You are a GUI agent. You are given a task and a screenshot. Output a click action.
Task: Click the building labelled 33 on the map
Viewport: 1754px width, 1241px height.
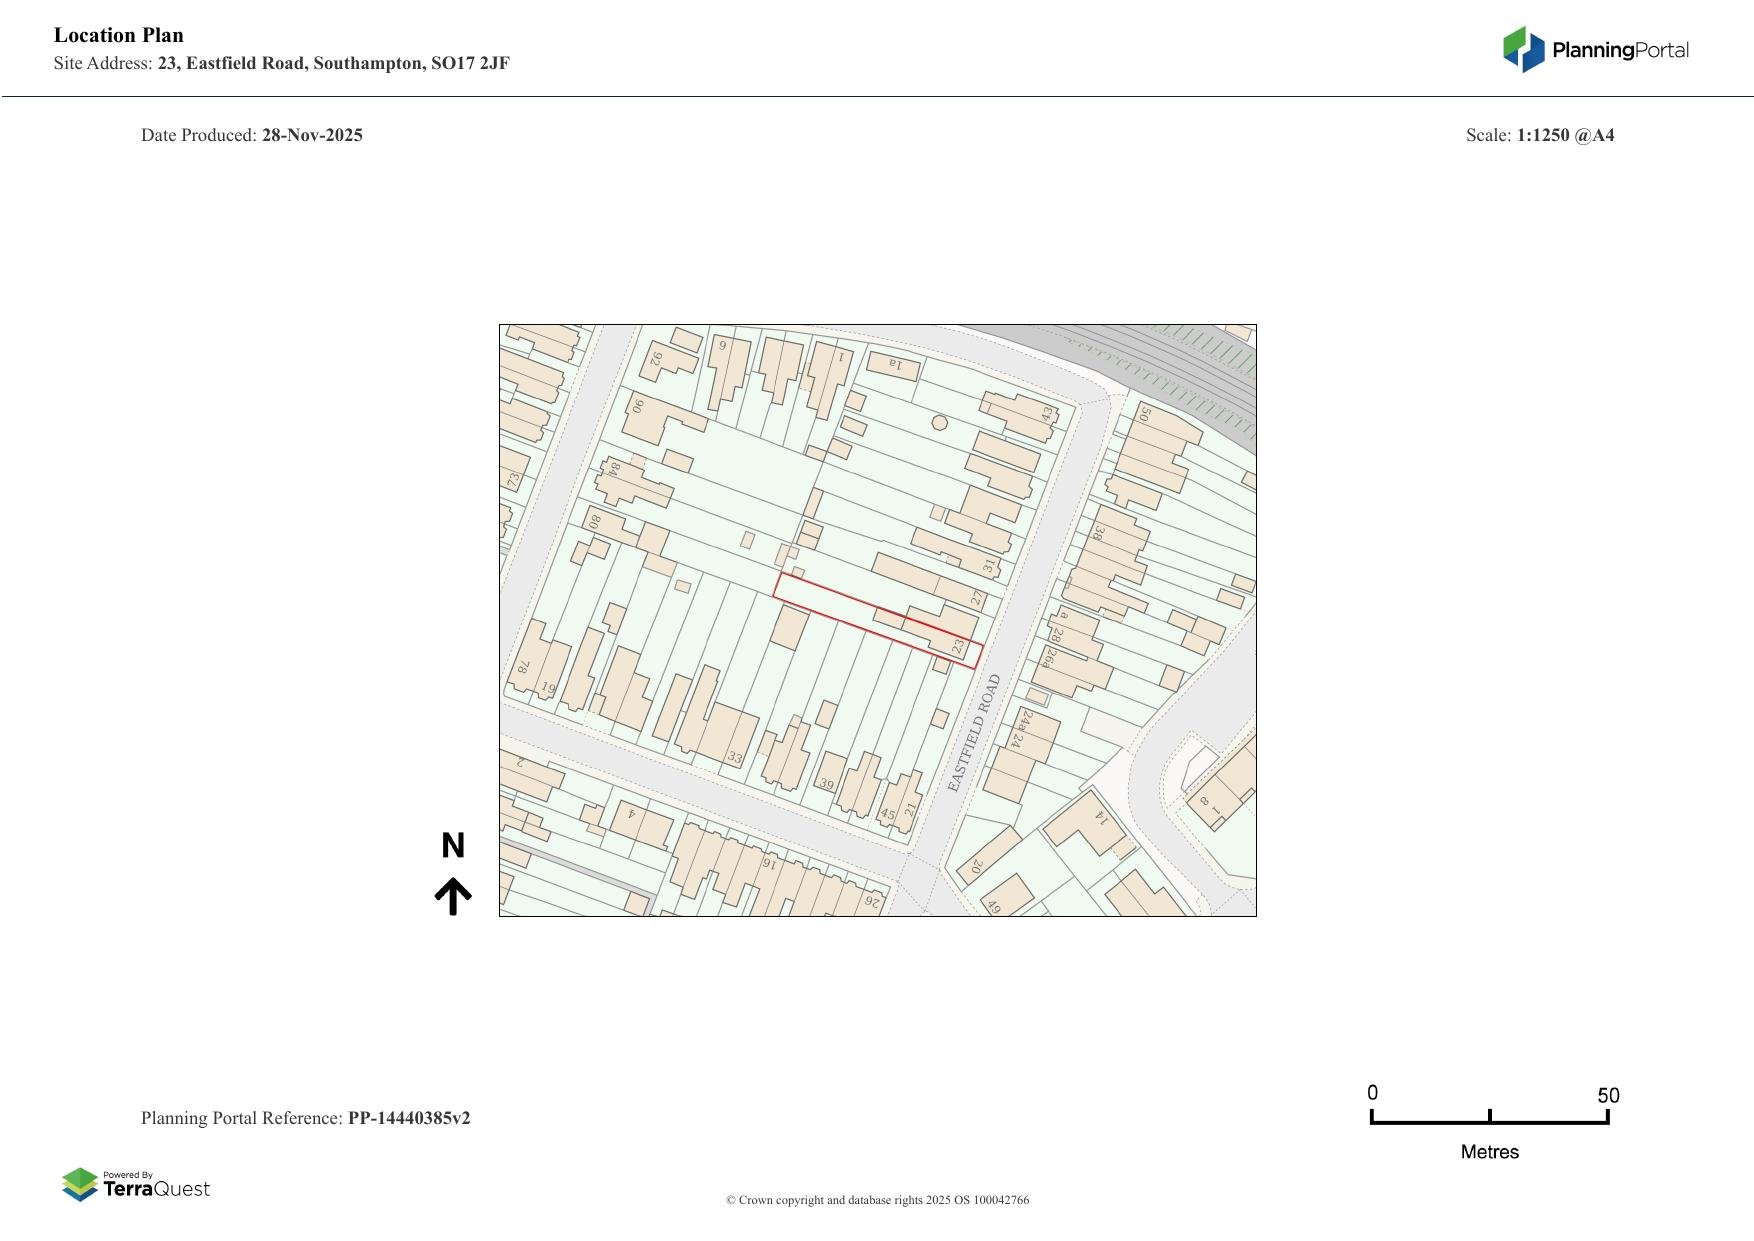click(735, 755)
